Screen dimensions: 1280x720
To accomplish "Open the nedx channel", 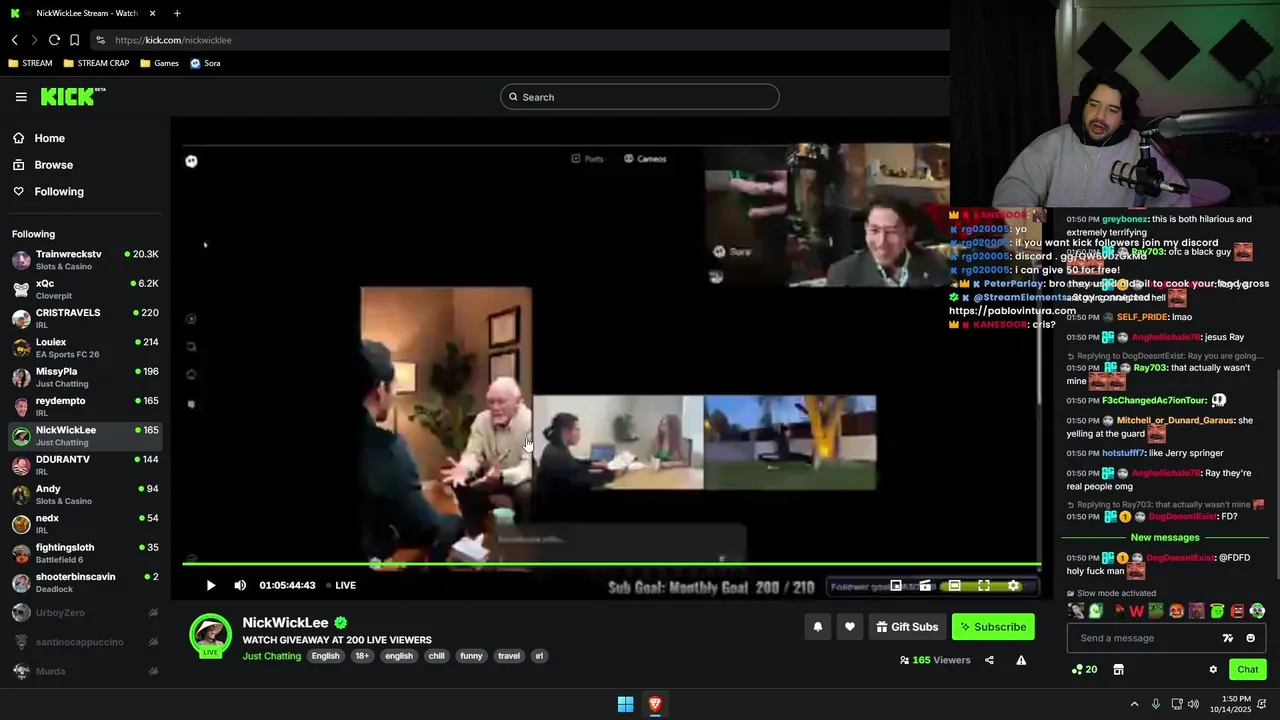I will (85, 524).
